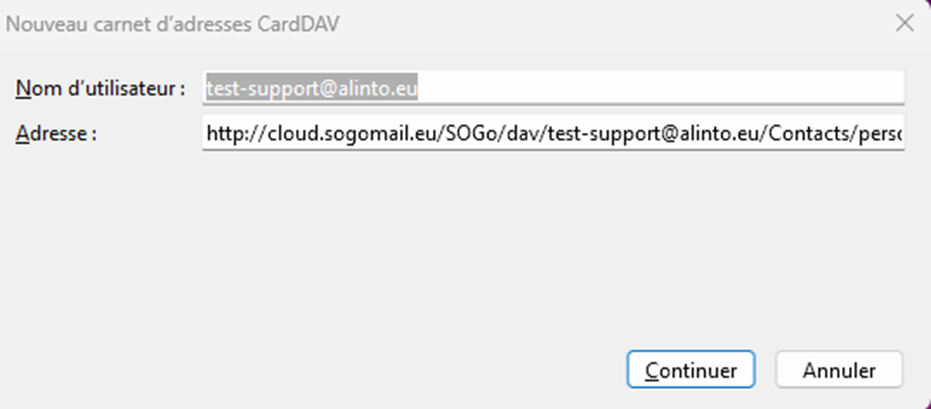Close the CardDAV dialog with the X
The height and width of the screenshot is (409, 931).
pos(904,23)
